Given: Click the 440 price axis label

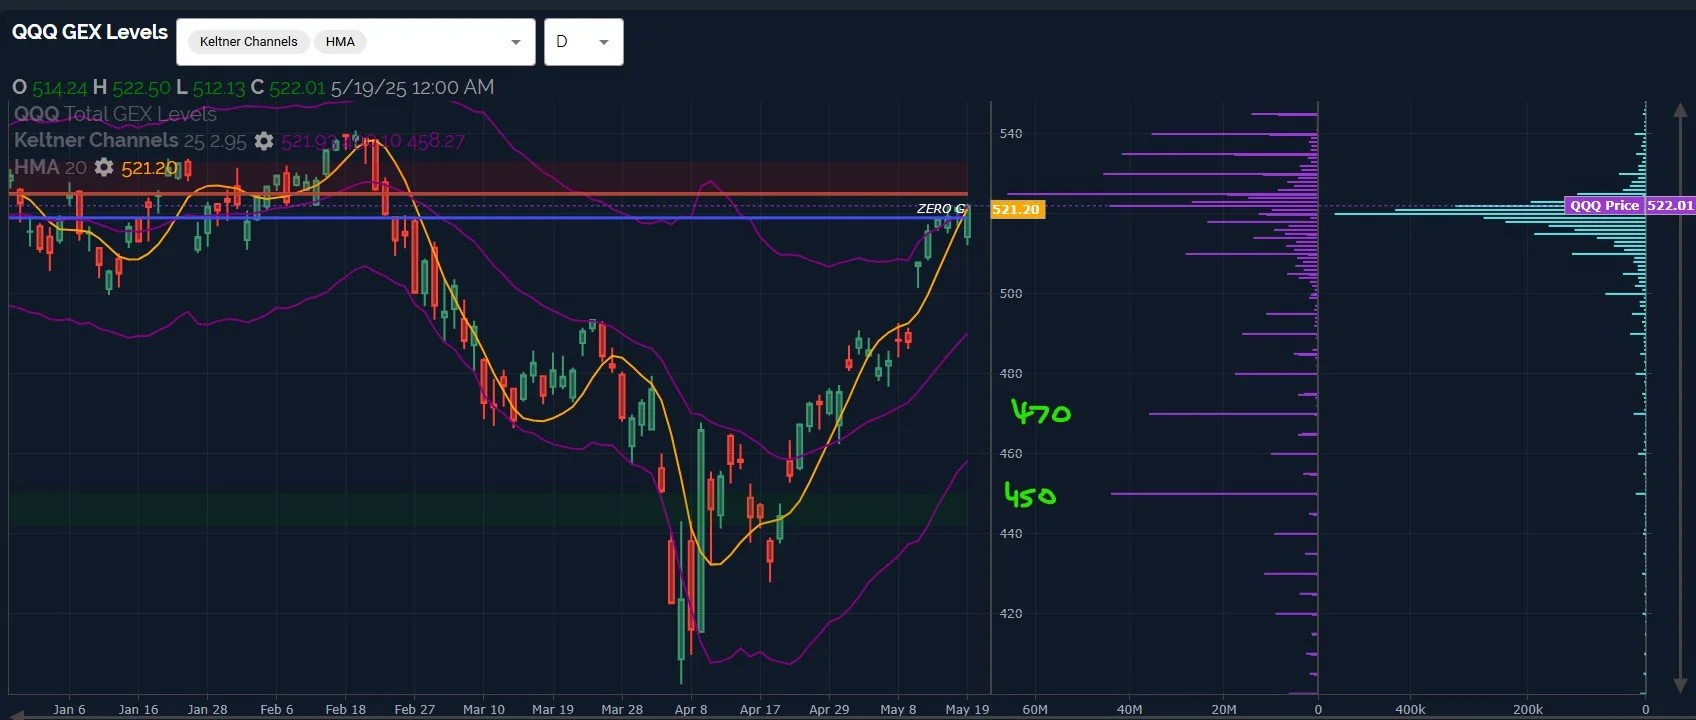Looking at the screenshot, I should [1011, 534].
